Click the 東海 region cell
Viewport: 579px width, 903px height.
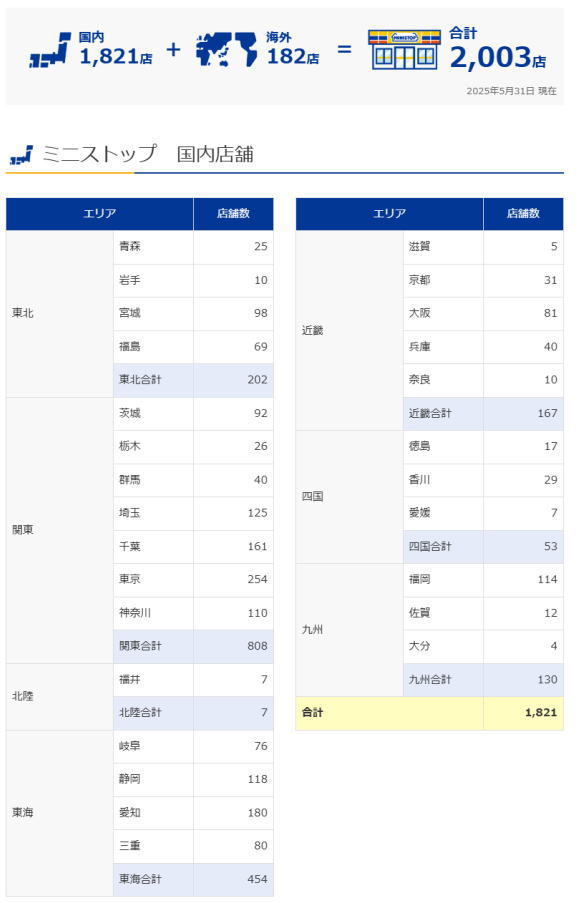pyautogui.click(x=59, y=813)
